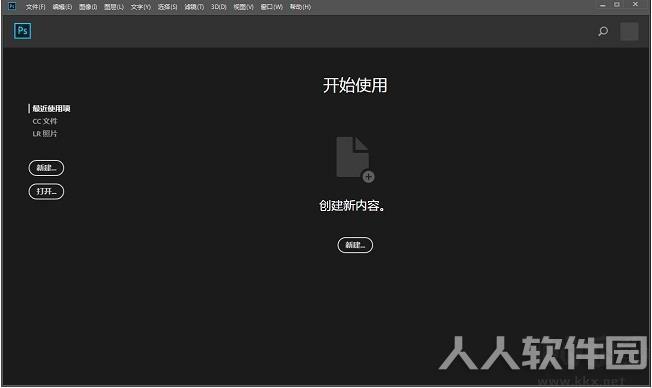Click the 新建... button in left sidebar
This screenshot has width=652, height=388.
(46, 168)
